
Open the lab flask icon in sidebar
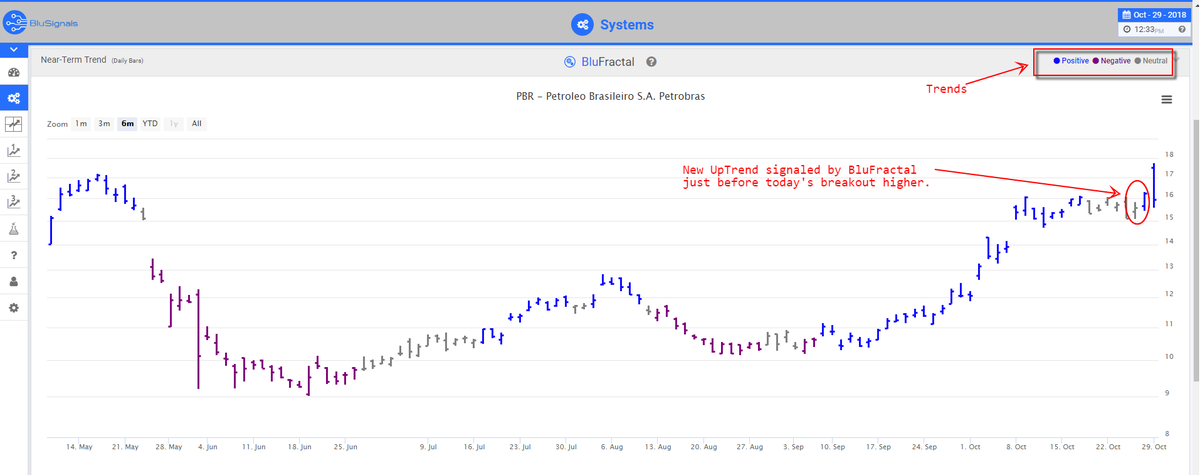pyautogui.click(x=14, y=229)
